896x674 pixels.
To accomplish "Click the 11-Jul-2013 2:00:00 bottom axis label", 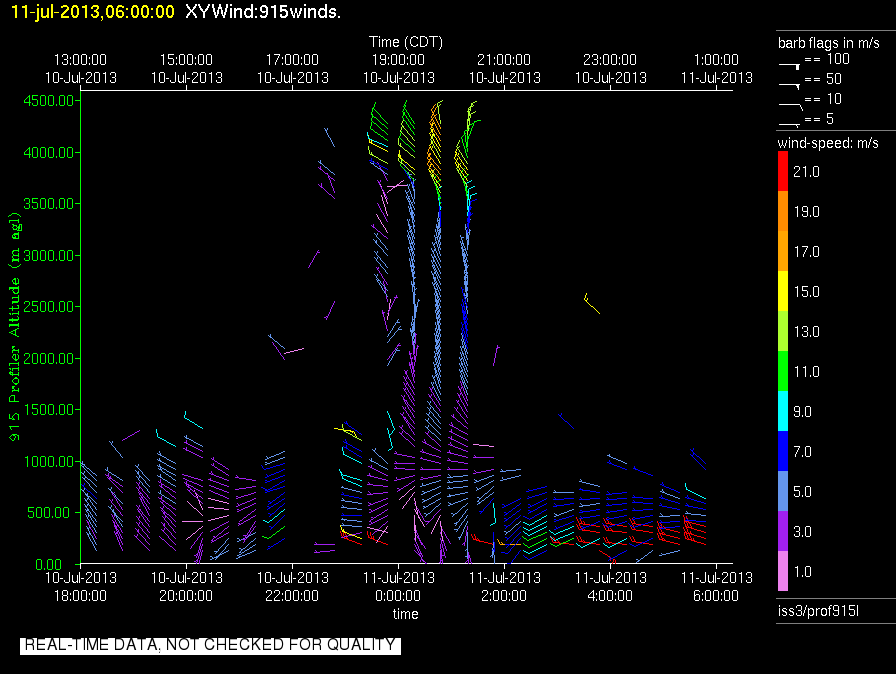I will point(504,587).
